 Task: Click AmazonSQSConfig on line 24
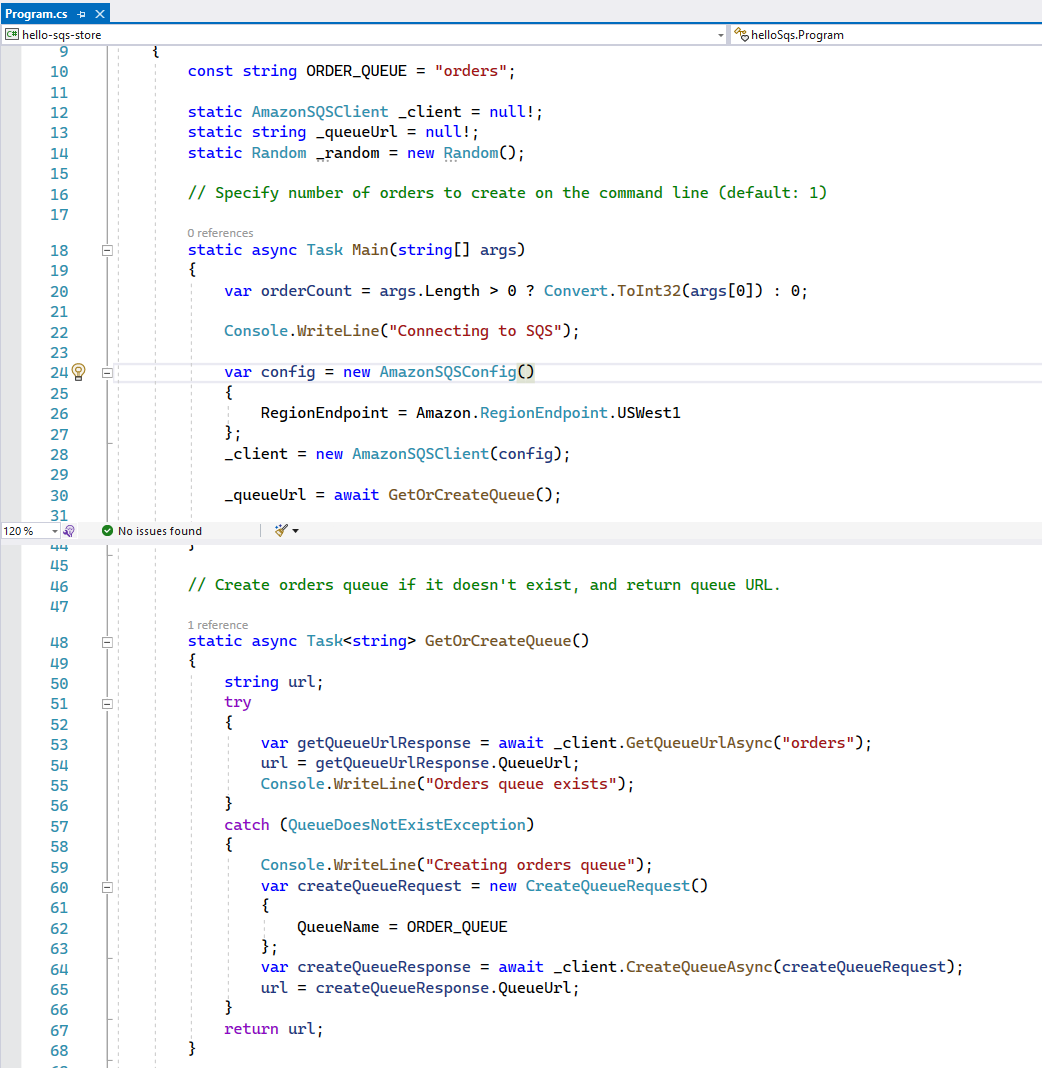point(447,372)
